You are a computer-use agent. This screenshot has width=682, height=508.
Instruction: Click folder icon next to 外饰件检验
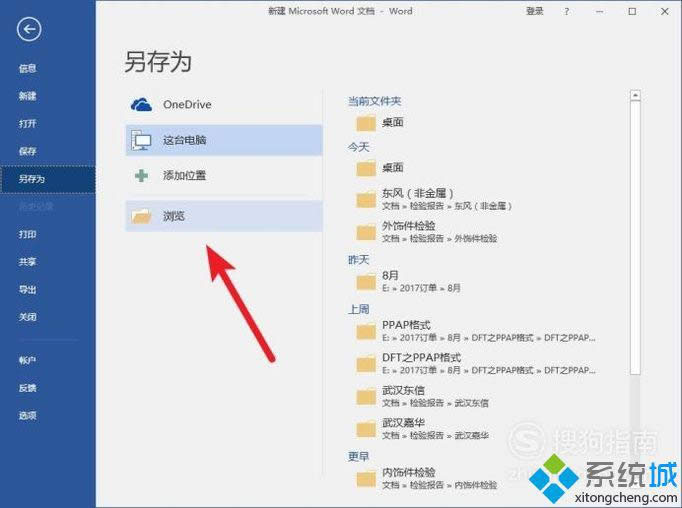tap(366, 232)
